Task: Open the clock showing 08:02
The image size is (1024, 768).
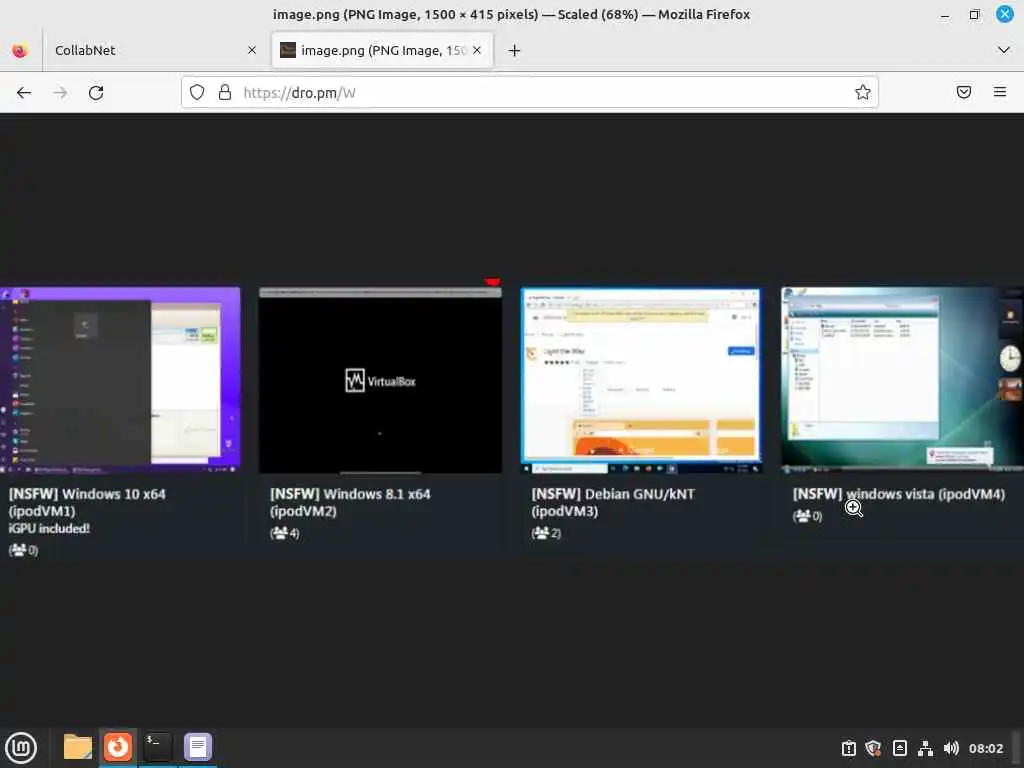Action: point(985,748)
